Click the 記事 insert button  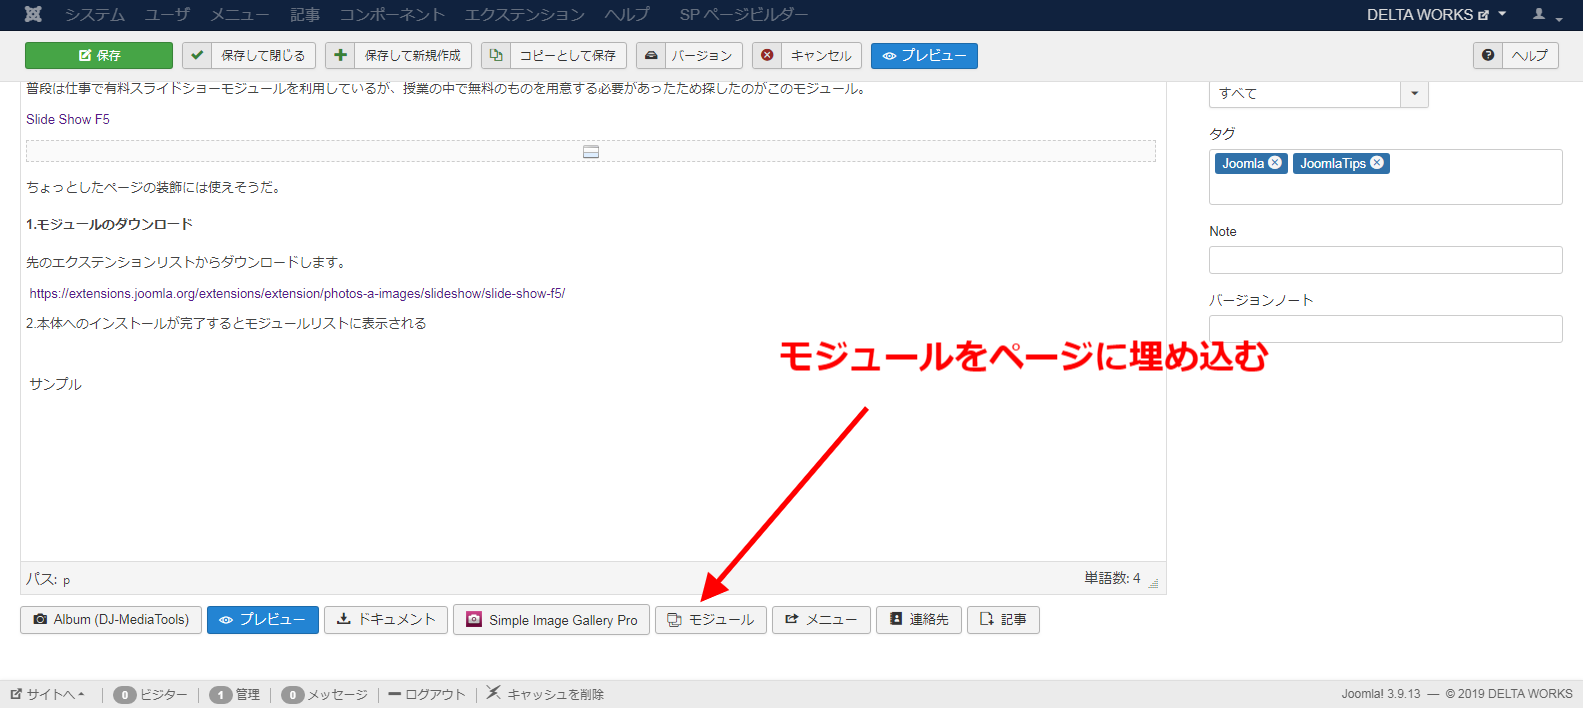tap(1003, 620)
